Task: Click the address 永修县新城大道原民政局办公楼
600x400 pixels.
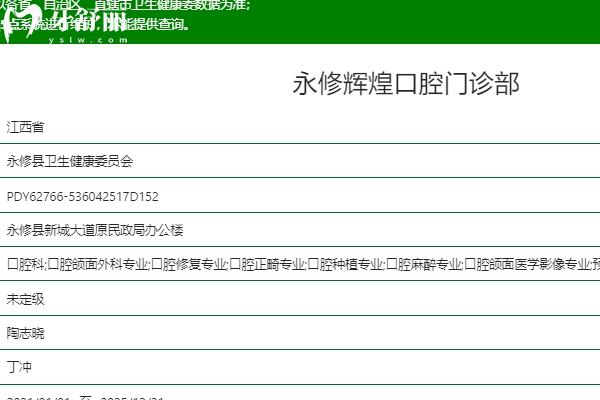Action: click(x=95, y=230)
